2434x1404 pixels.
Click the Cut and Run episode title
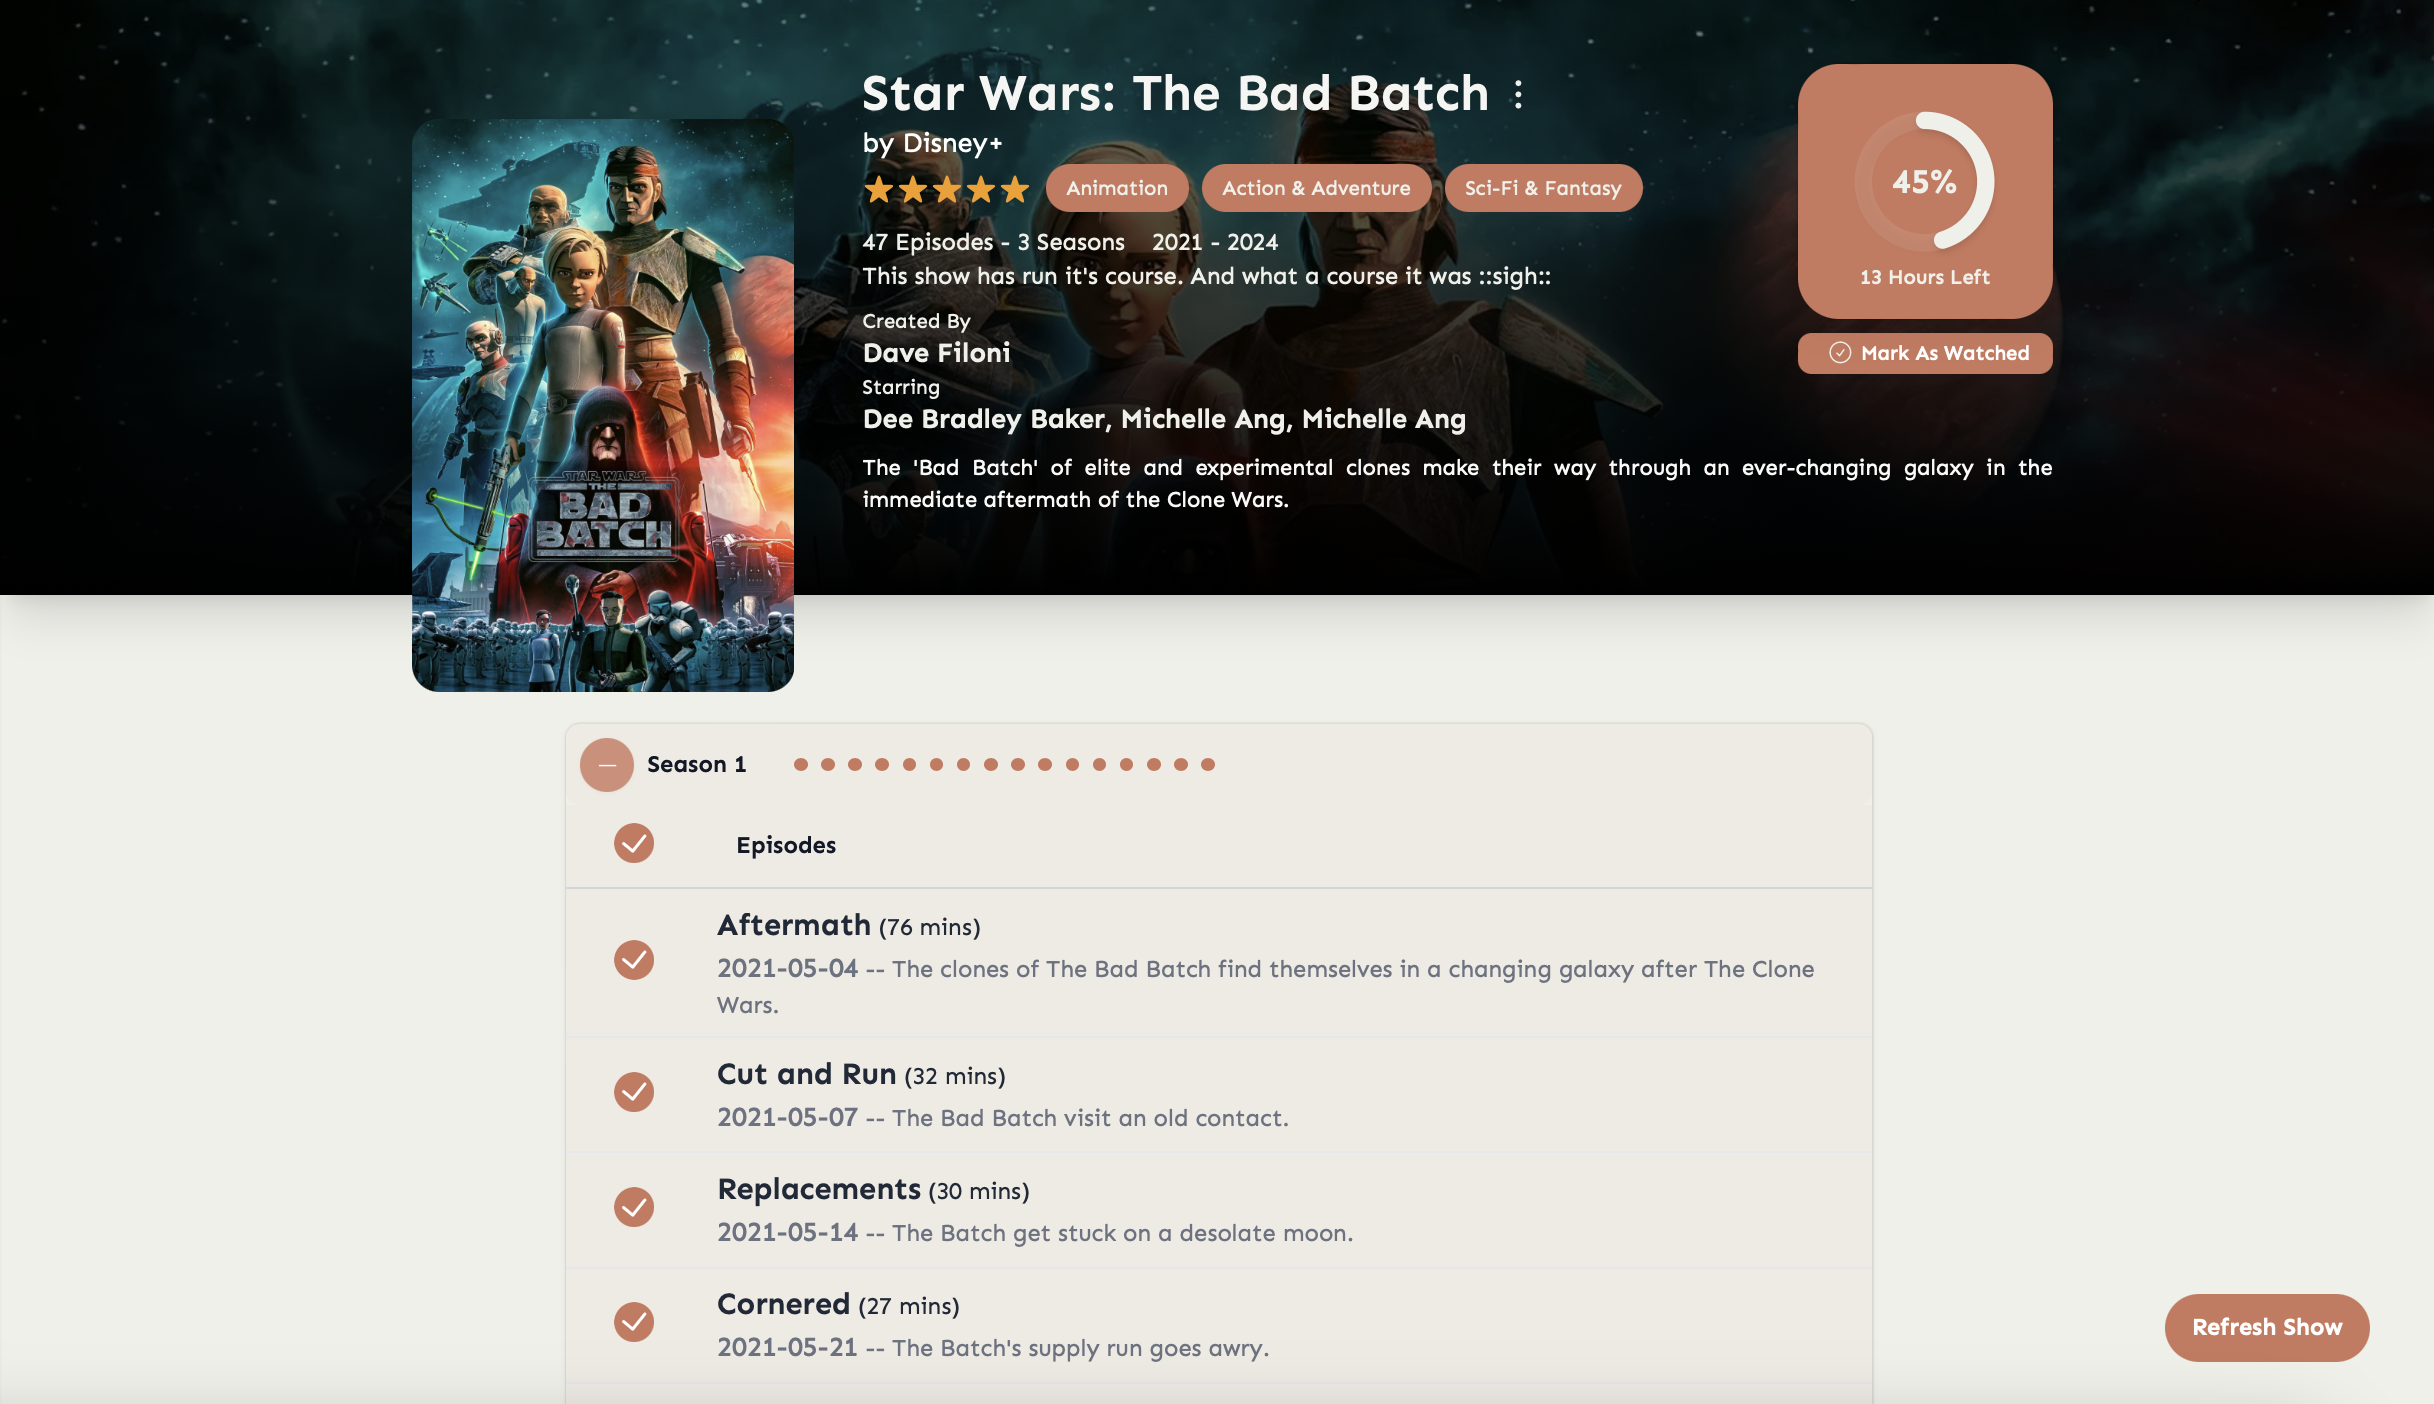coord(807,1074)
